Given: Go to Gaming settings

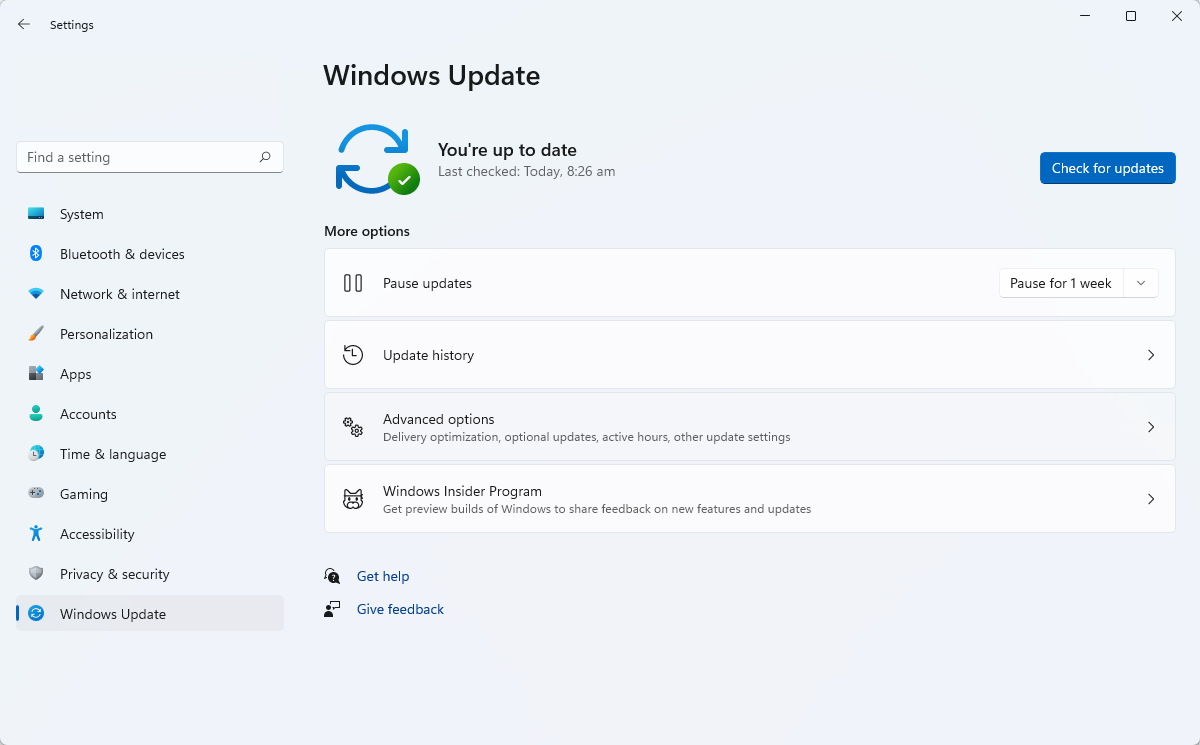Looking at the screenshot, I should coord(150,494).
